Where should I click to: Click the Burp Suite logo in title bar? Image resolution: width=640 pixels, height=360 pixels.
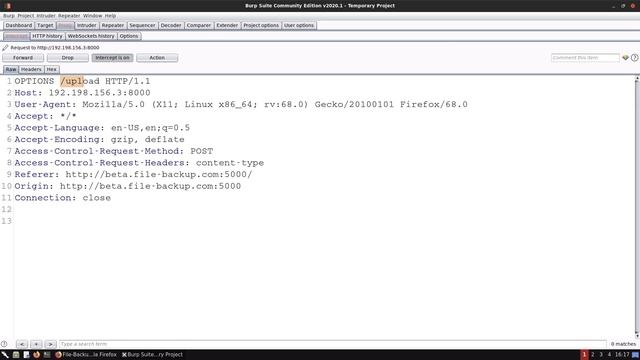[7, 6]
